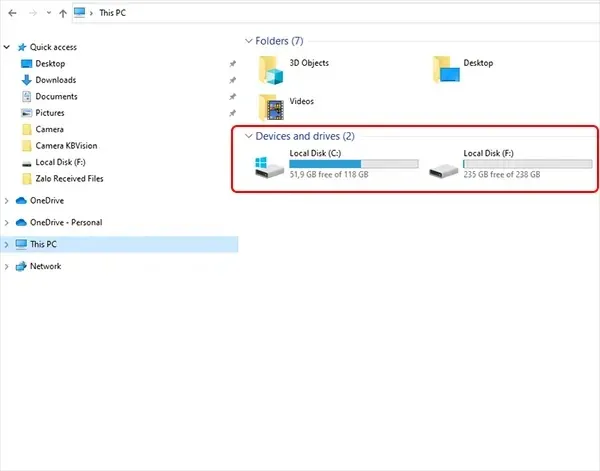Viewport: 600px width, 471px height.
Task: Click the Forward arrow navigation button
Action: 35,15
